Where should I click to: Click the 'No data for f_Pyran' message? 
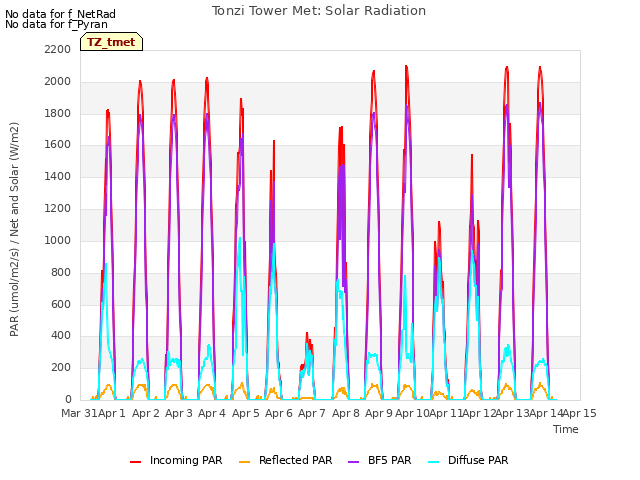click(x=56, y=24)
